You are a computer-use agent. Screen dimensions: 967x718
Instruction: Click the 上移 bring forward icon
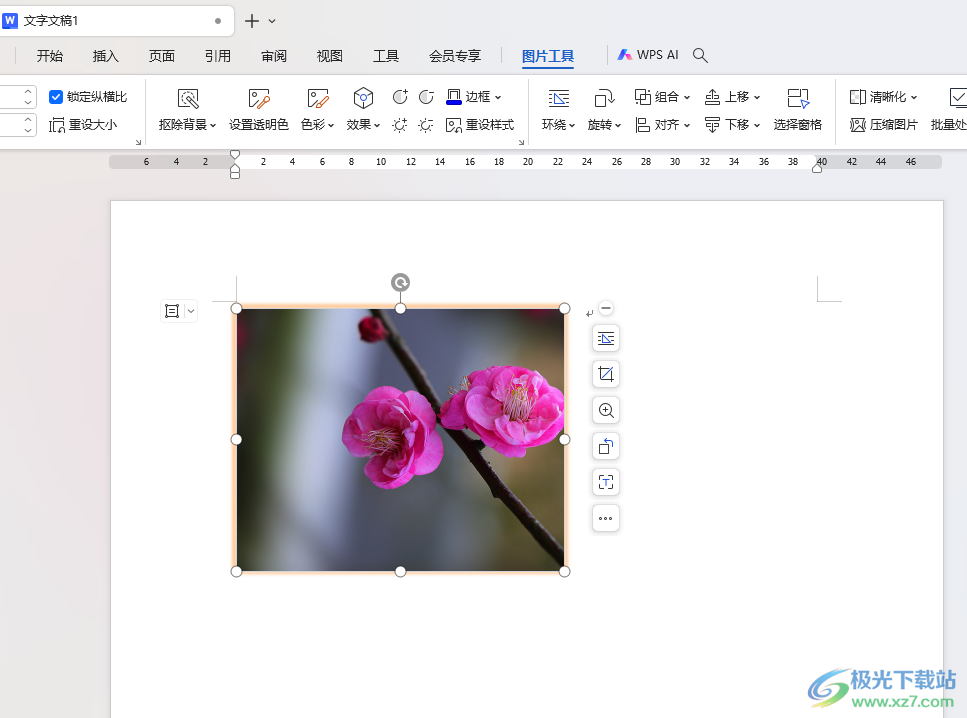(712, 97)
